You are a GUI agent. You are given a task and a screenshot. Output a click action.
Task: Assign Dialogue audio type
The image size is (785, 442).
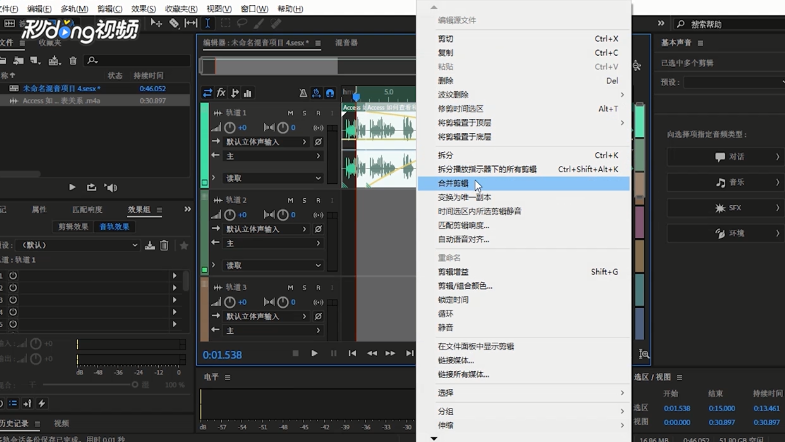pos(725,157)
